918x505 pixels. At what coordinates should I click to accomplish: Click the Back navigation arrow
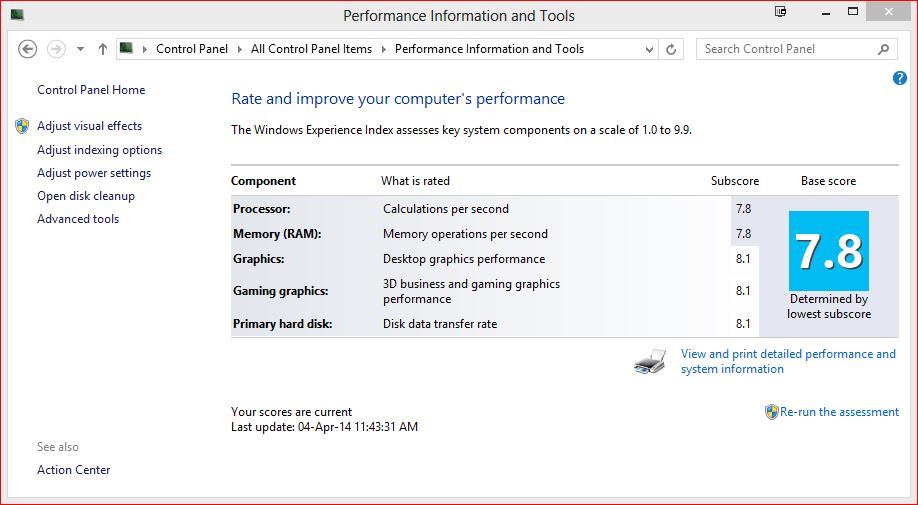click(28, 49)
